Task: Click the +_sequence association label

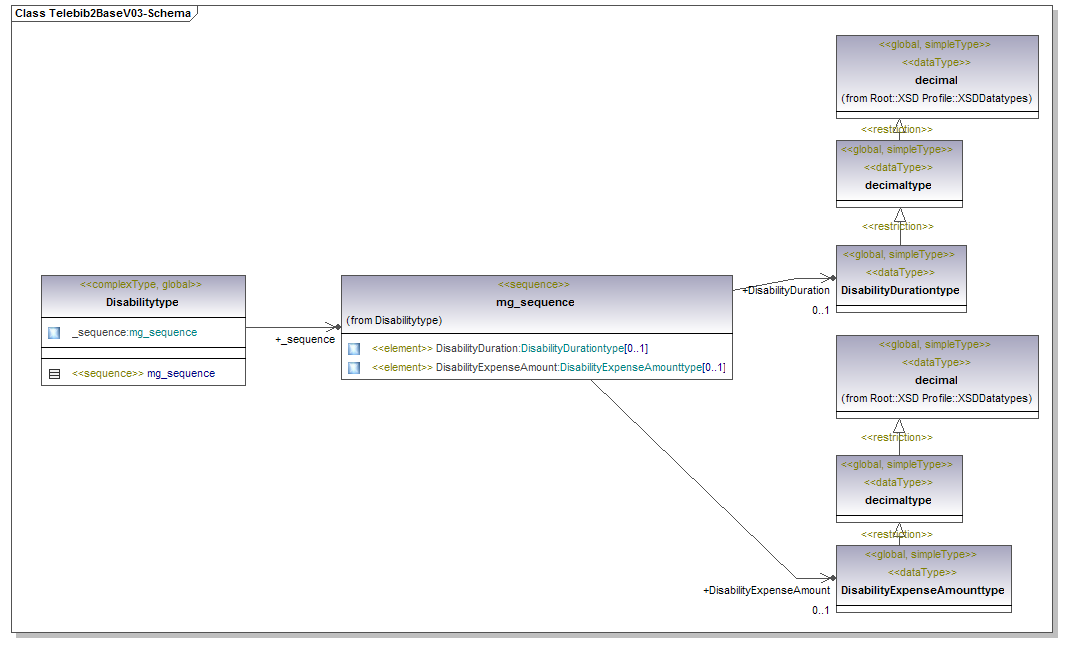Action: pos(305,340)
